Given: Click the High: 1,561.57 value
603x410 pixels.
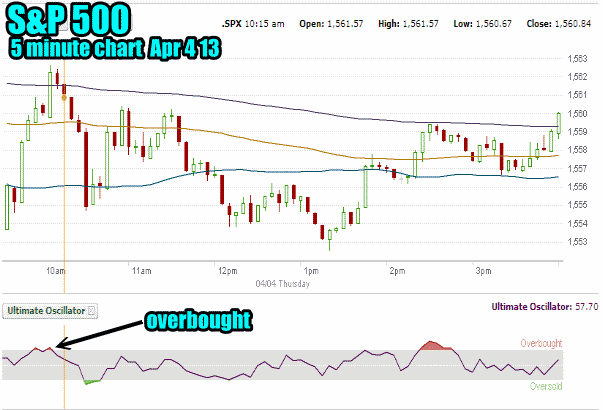Looking at the screenshot, I should (408, 24).
